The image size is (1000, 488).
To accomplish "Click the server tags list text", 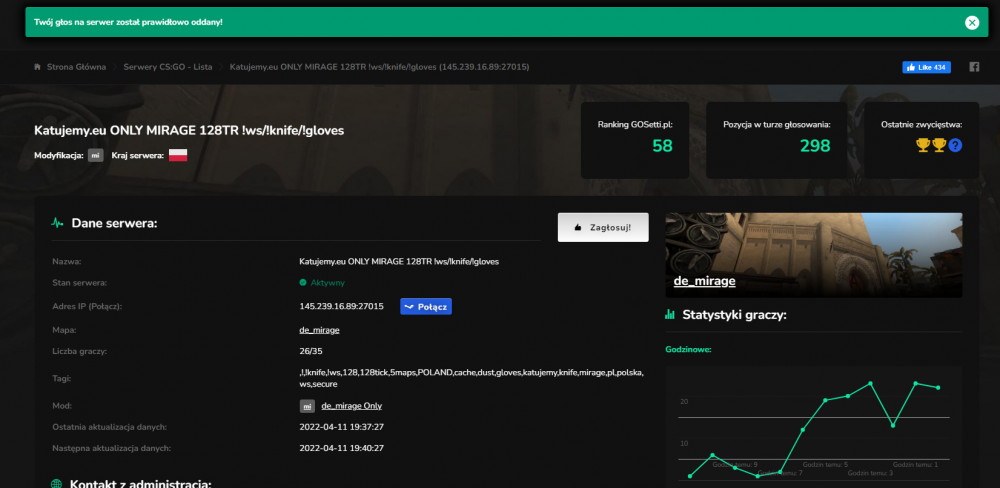I will tap(472, 378).
